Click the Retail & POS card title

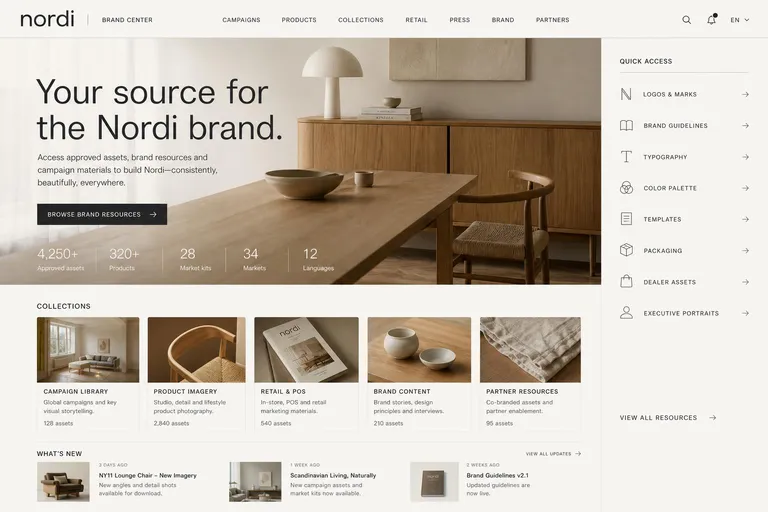pyautogui.click(x=283, y=391)
